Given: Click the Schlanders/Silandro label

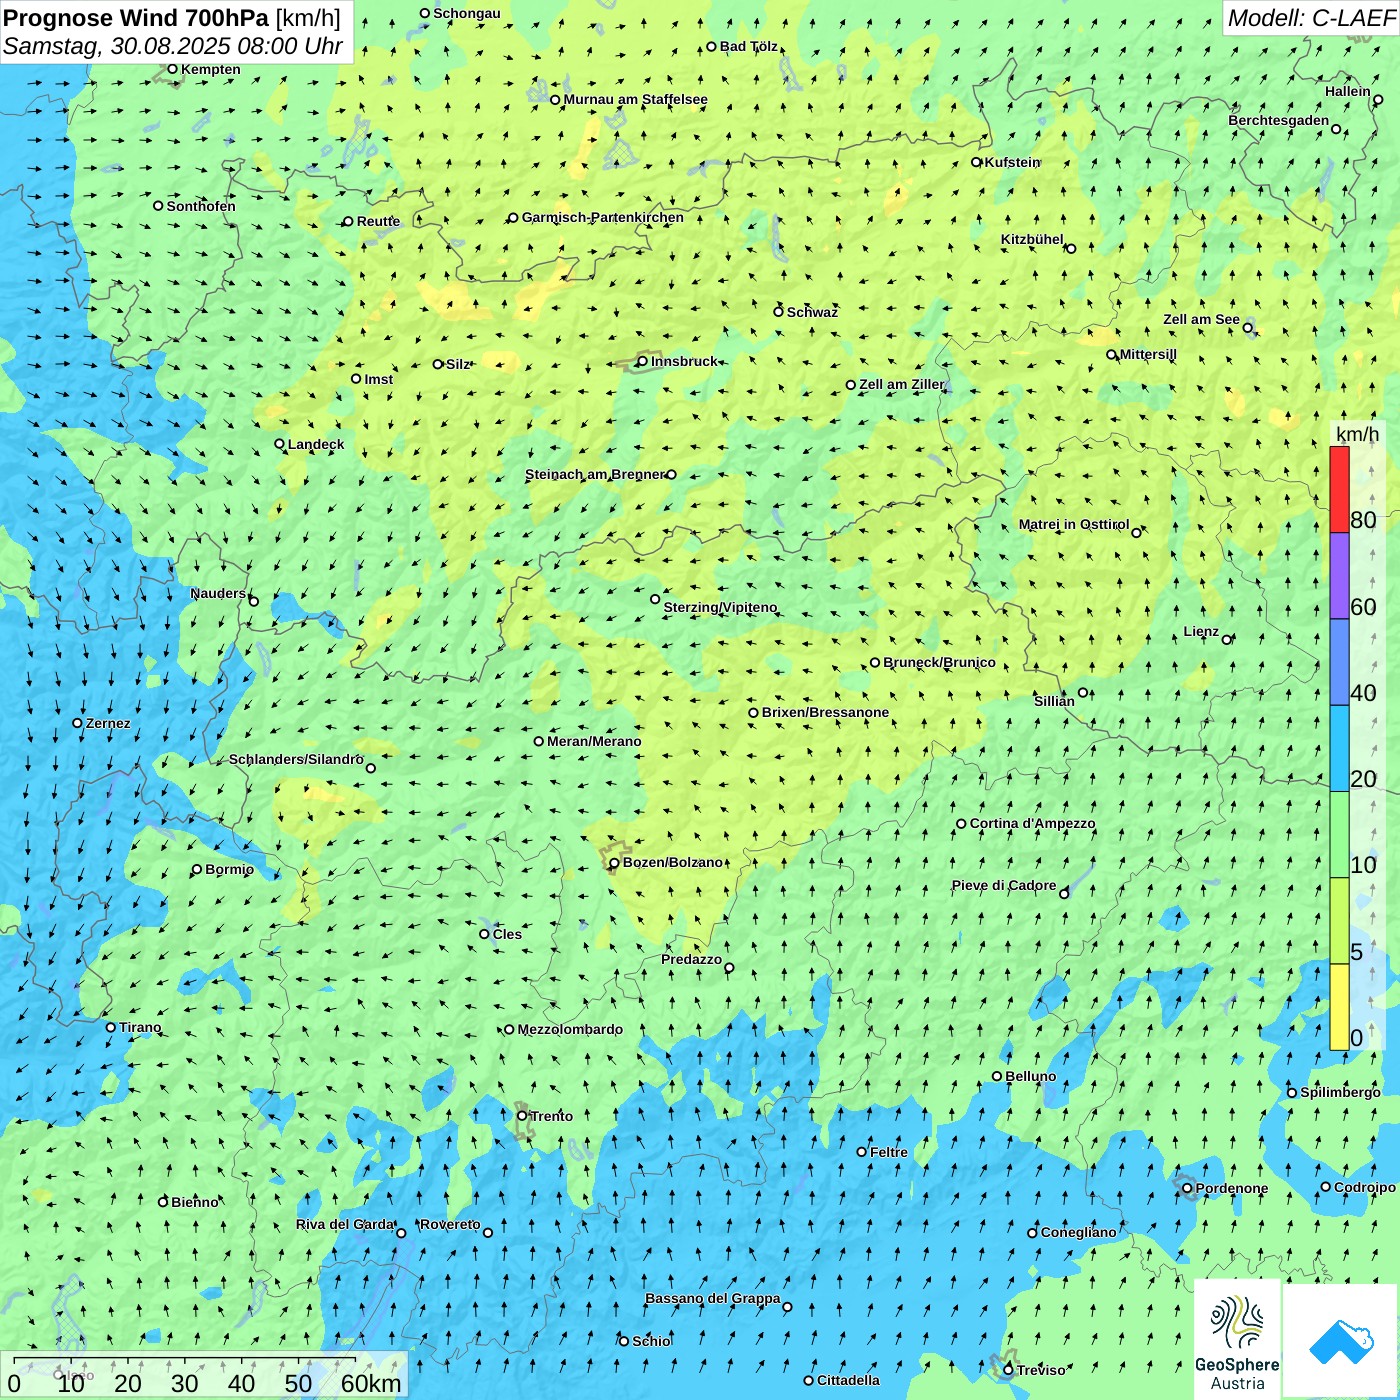Looking at the screenshot, I should coord(296,759).
